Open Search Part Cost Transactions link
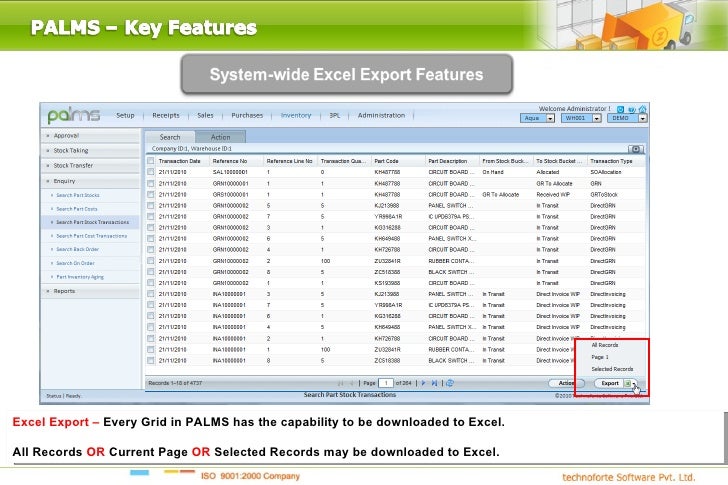728x485 pixels. pyautogui.click(x=91, y=236)
